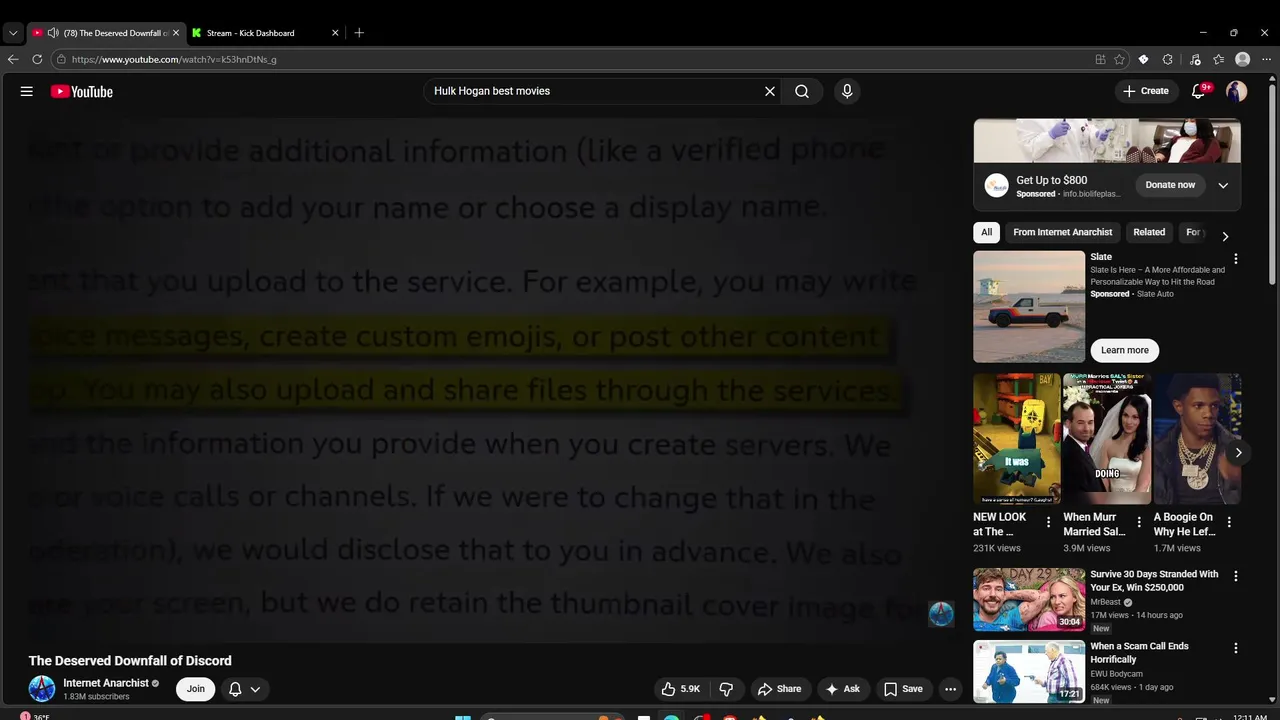
Task: Go back with browser back arrow
Action: tap(13, 59)
